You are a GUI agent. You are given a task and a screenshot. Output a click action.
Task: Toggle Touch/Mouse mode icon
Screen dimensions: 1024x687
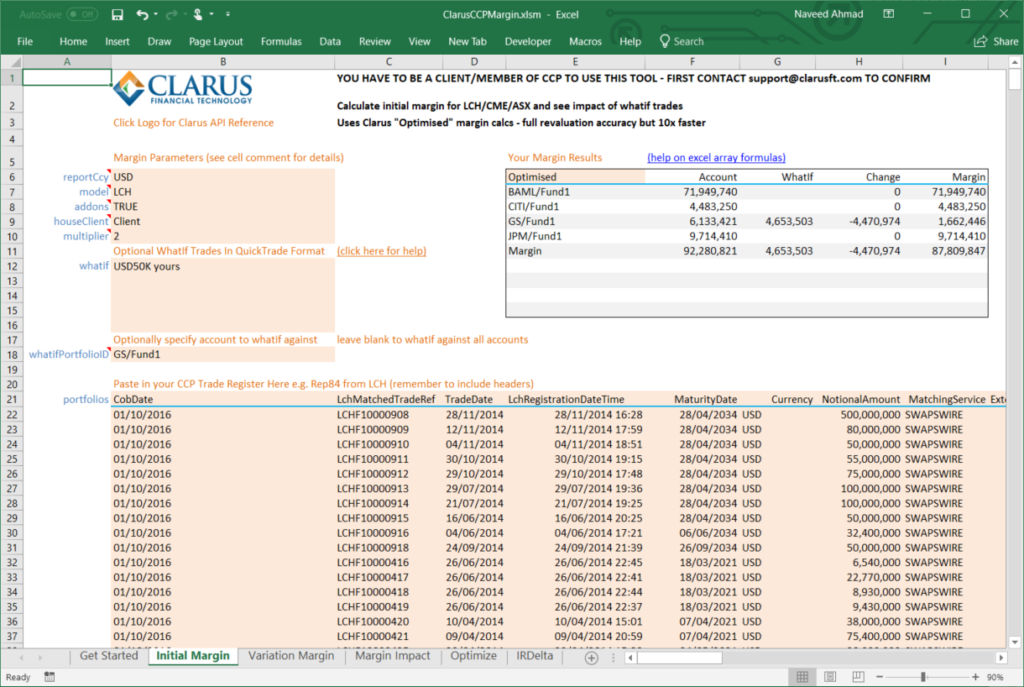198,14
